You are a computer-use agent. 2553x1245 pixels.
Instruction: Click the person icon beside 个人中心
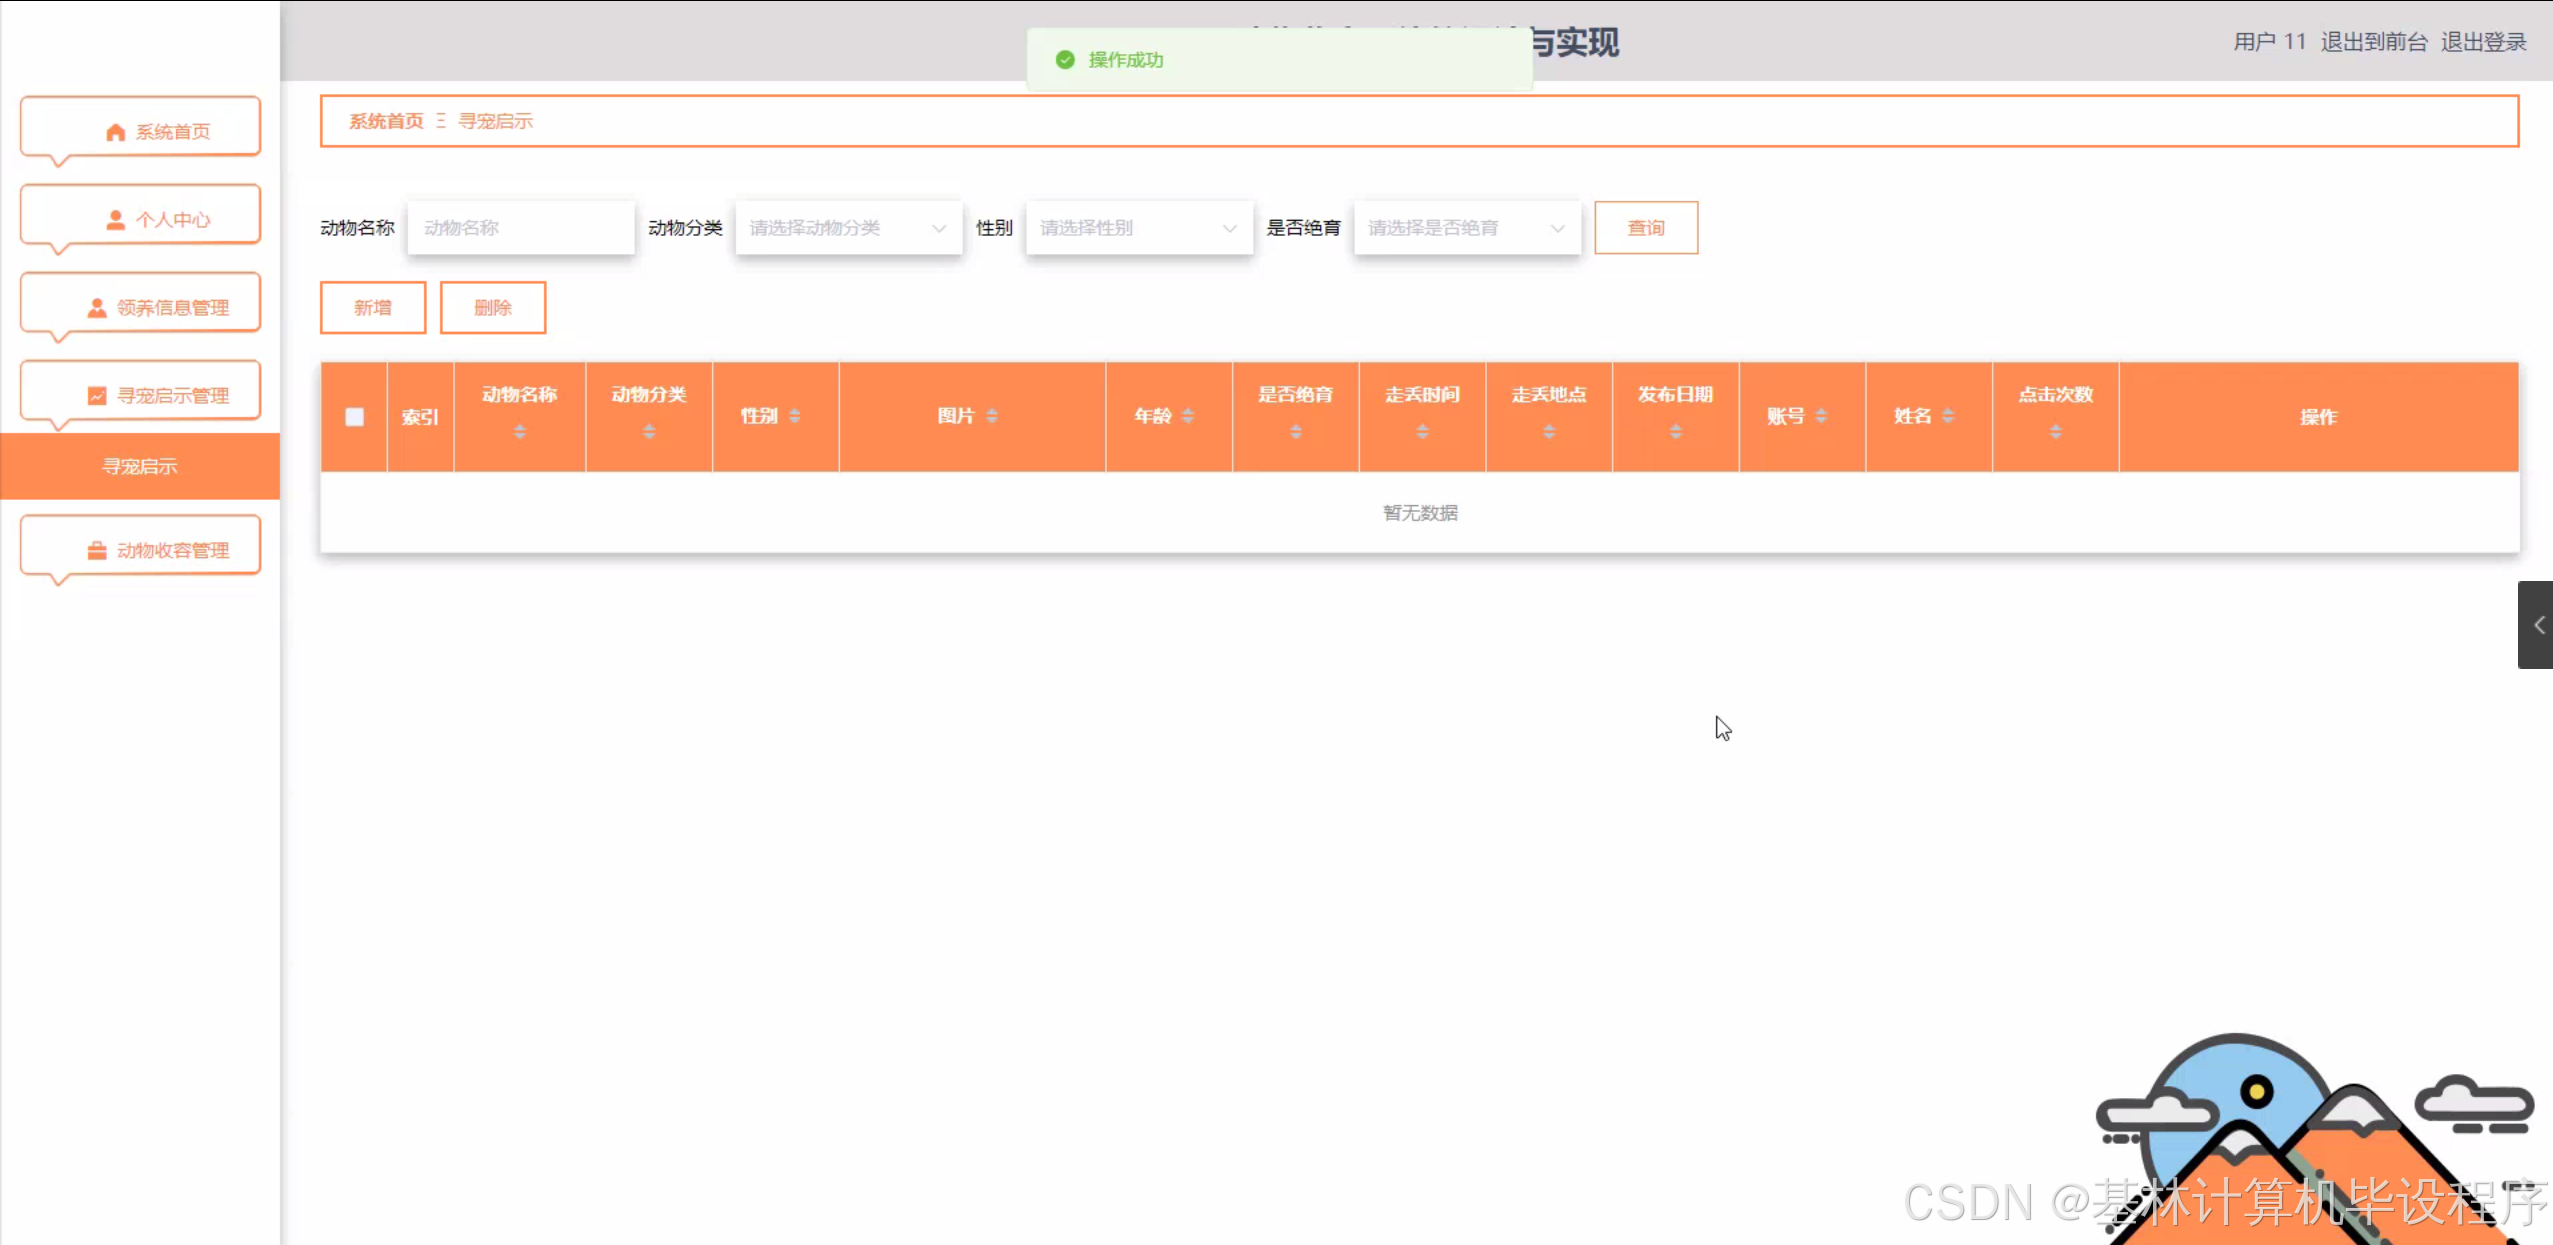point(115,220)
